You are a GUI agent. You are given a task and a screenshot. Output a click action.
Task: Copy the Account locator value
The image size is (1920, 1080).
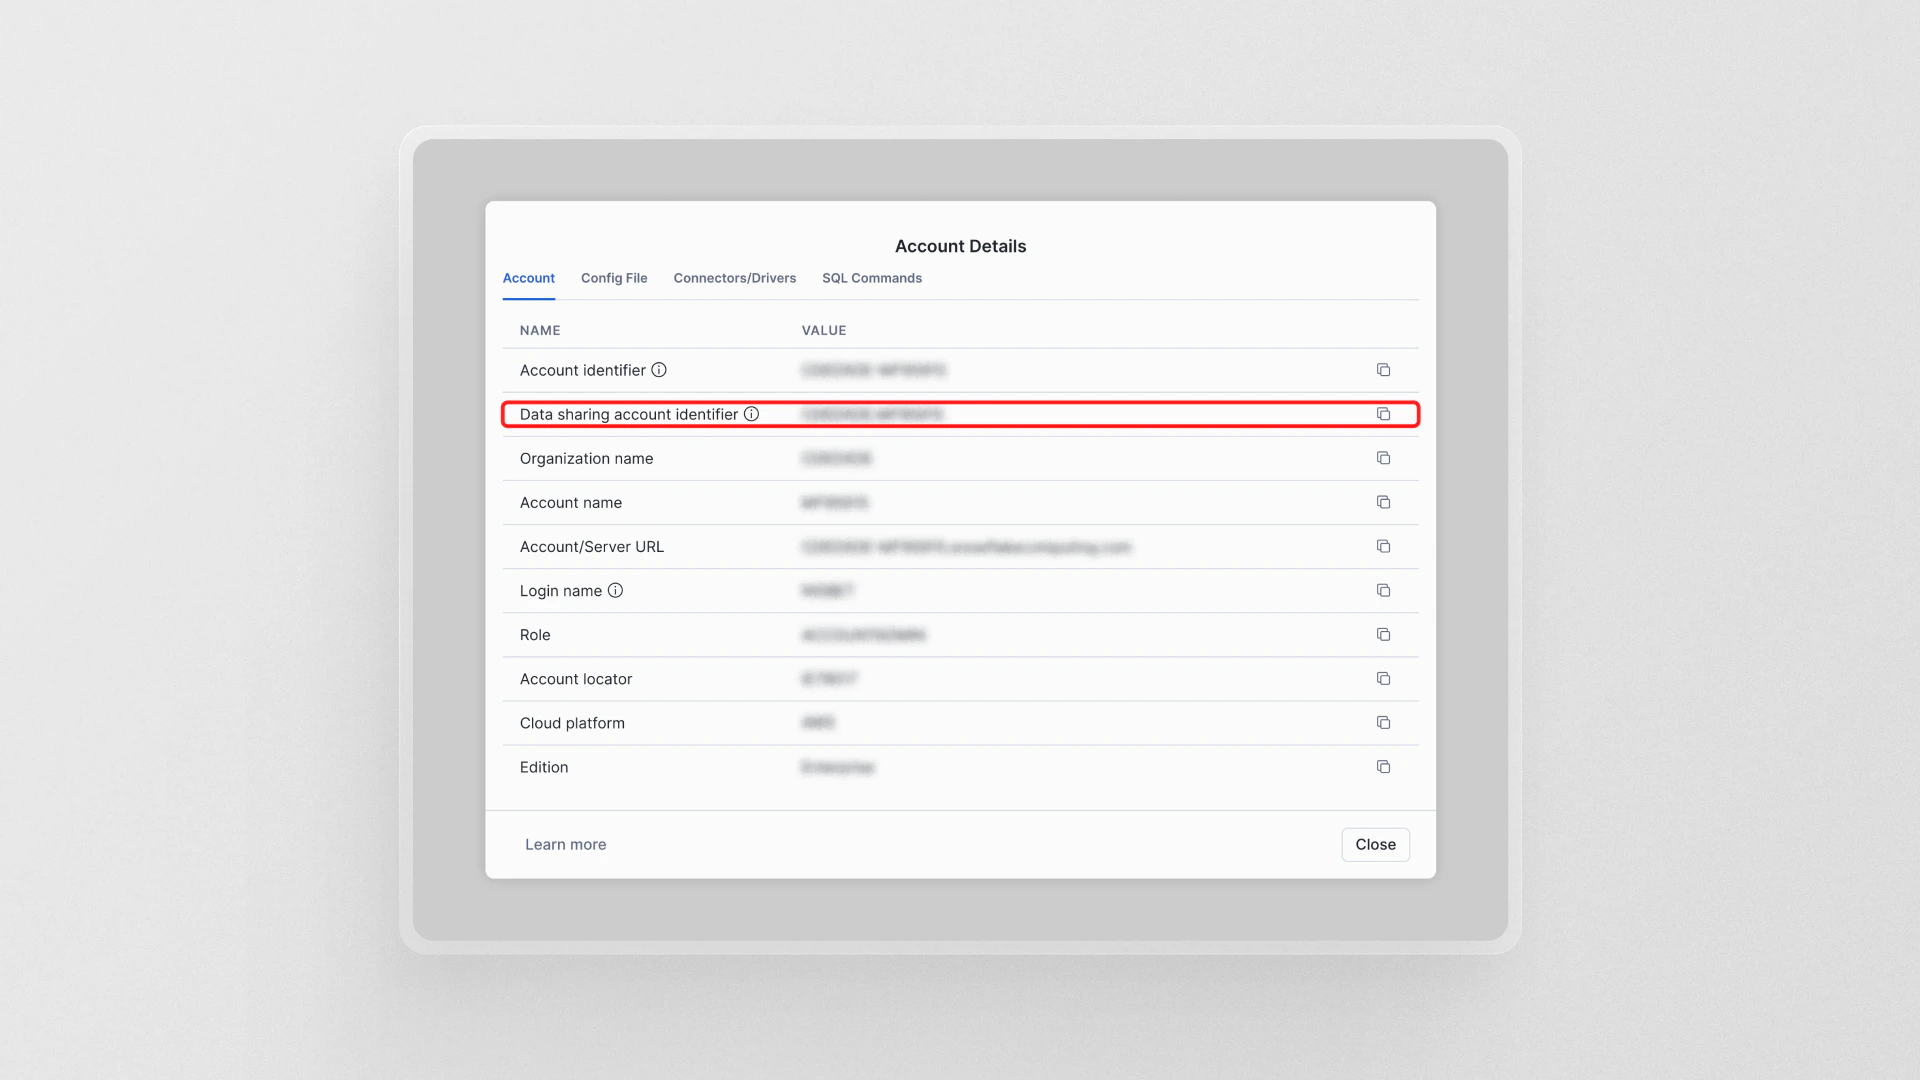(1384, 679)
